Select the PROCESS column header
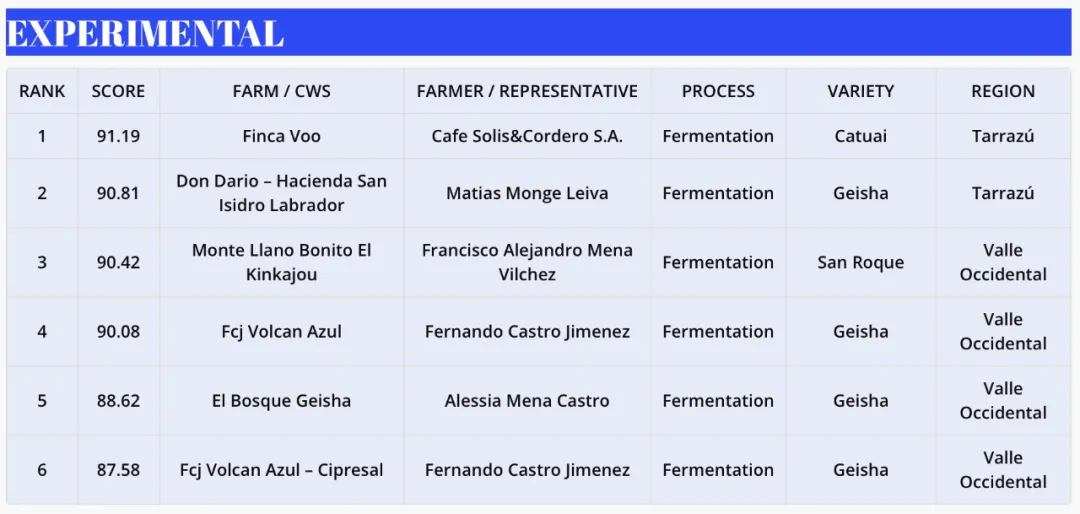The width and height of the screenshot is (1080, 514). pos(718,91)
